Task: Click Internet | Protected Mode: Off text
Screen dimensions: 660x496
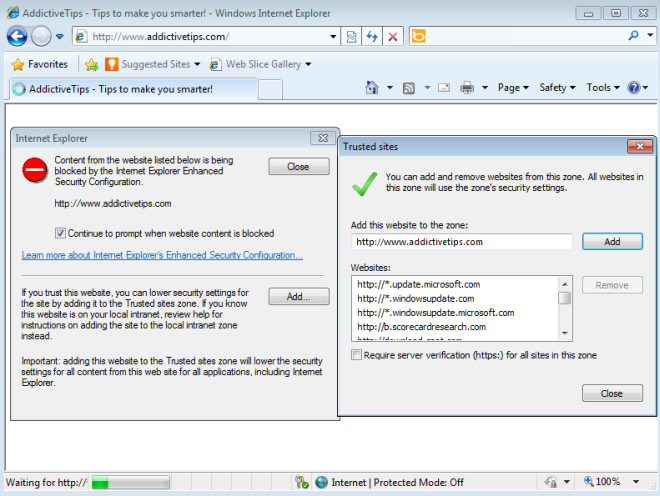Action: tap(397, 483)
